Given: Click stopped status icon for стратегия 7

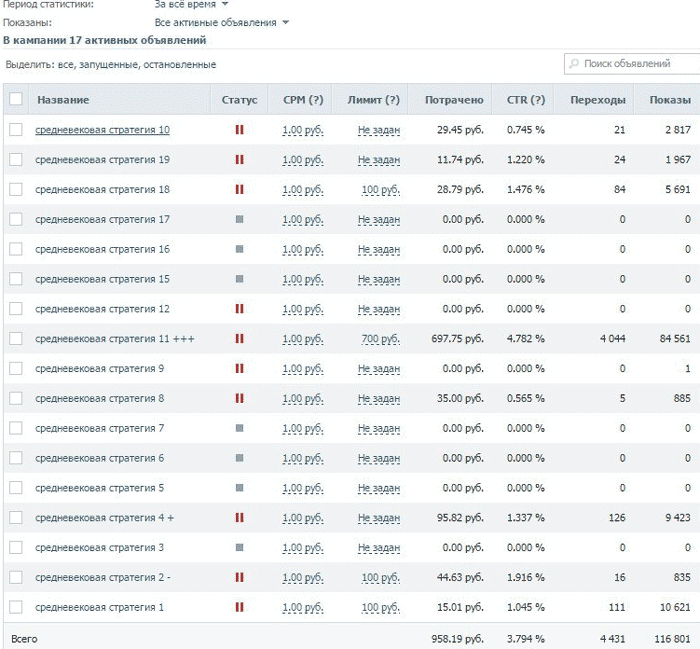Looking at the screenshot, I should click(239, 428).
